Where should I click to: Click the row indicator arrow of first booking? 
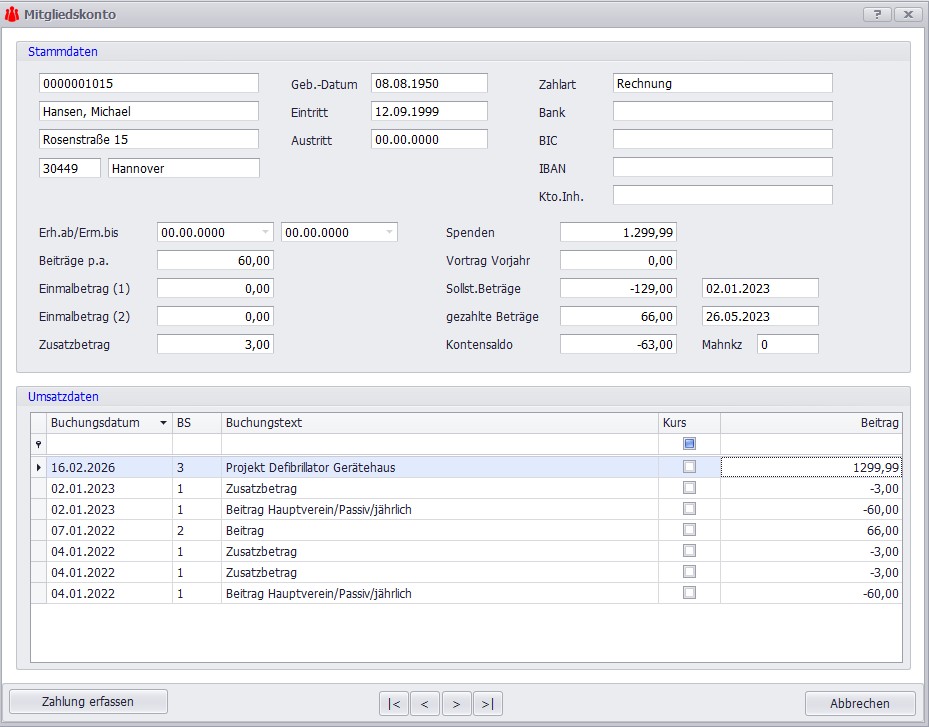pos(39,467)
